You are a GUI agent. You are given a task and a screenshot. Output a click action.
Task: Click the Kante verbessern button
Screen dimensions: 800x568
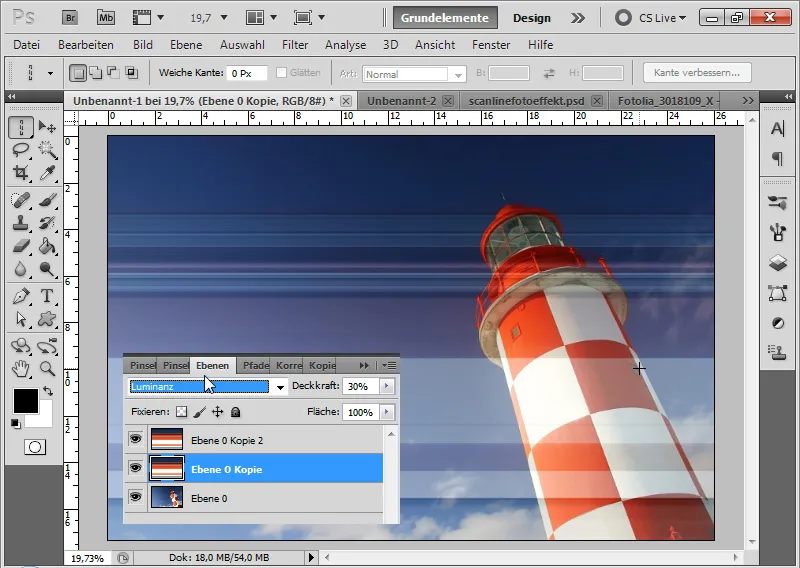click(x=697, y=72)
